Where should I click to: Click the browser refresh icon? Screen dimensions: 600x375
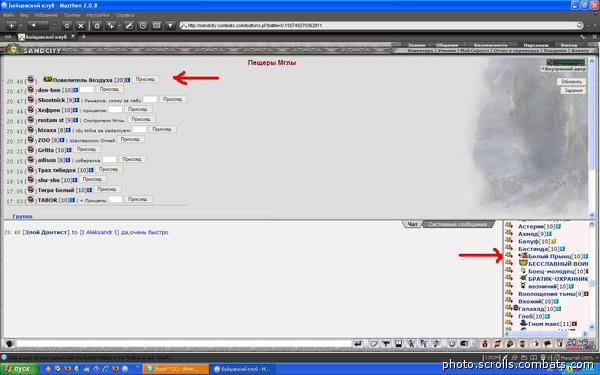[67, 26]
